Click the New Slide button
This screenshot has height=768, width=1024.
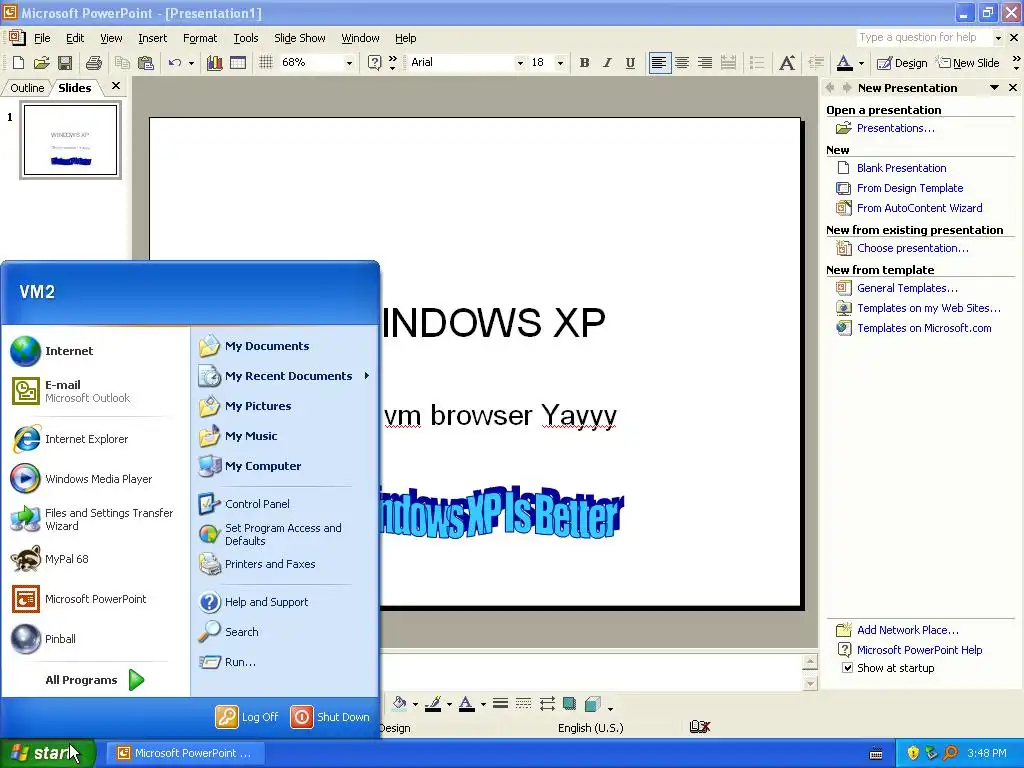(x=968, y=63)
